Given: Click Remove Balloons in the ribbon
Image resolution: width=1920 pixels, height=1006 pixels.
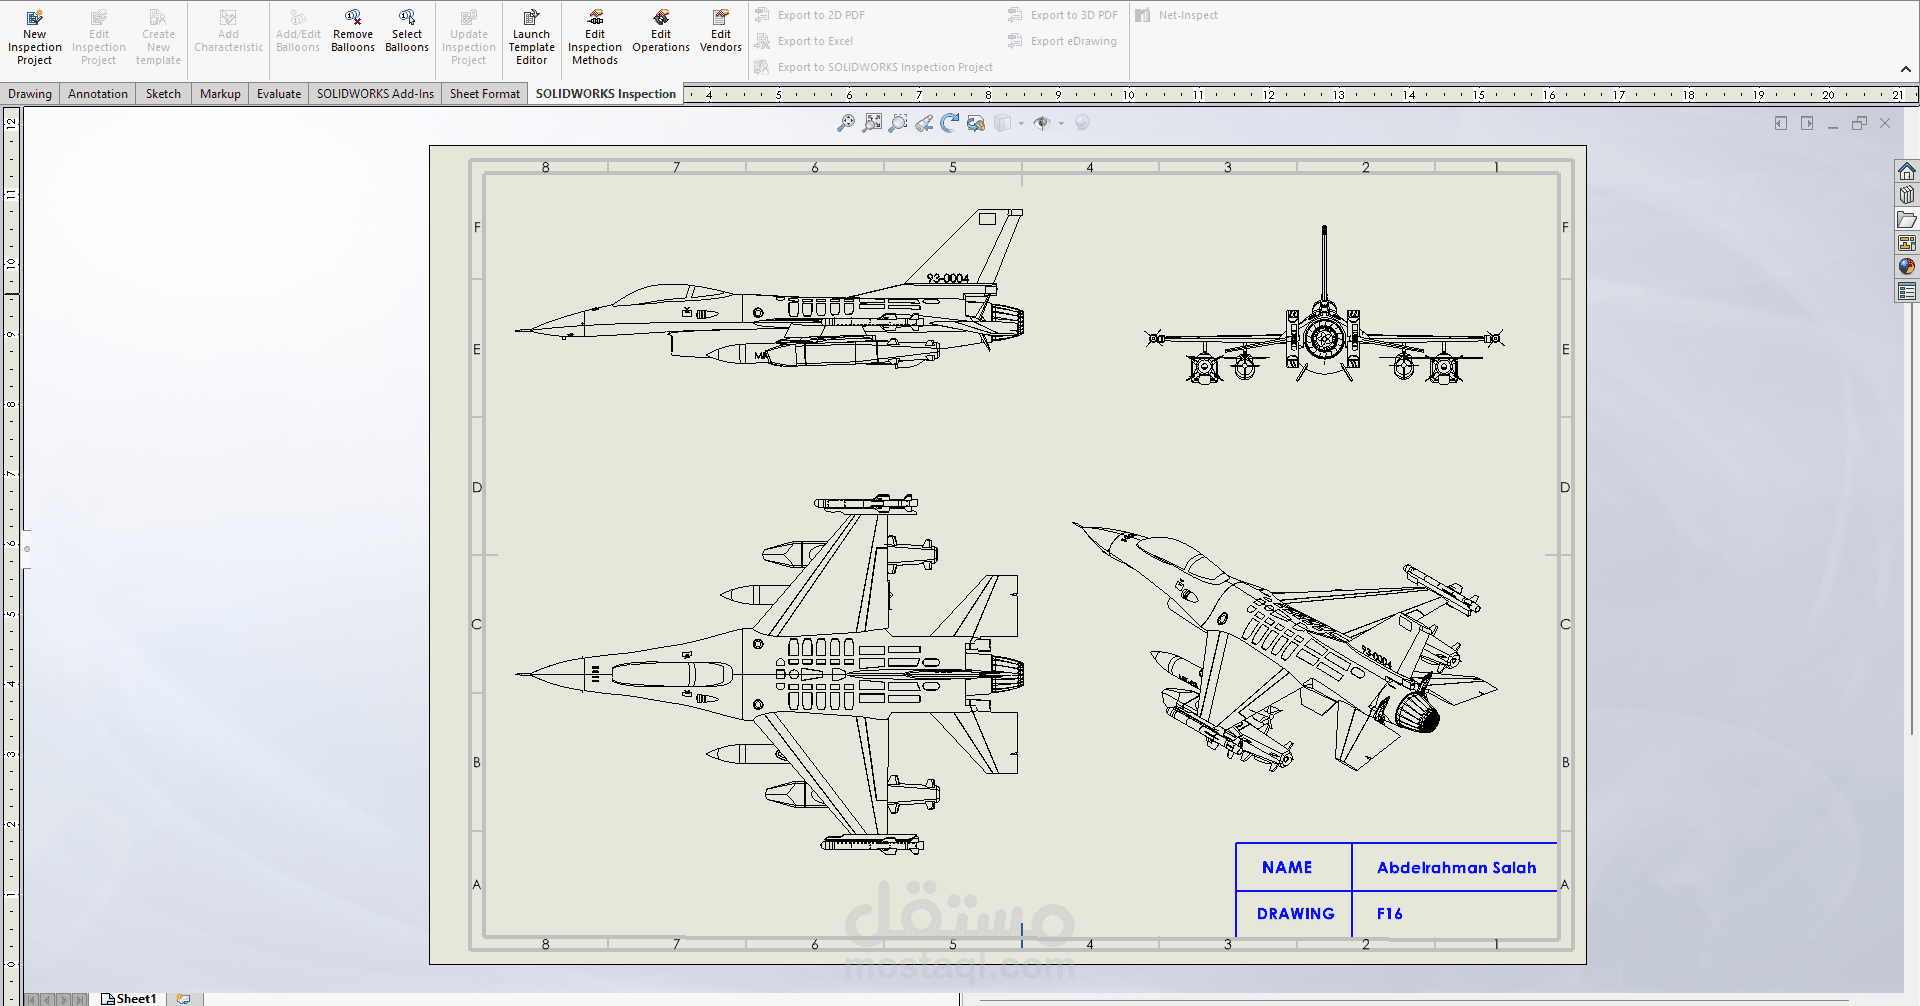Looking at the screenshot, I should click(353, 32).
